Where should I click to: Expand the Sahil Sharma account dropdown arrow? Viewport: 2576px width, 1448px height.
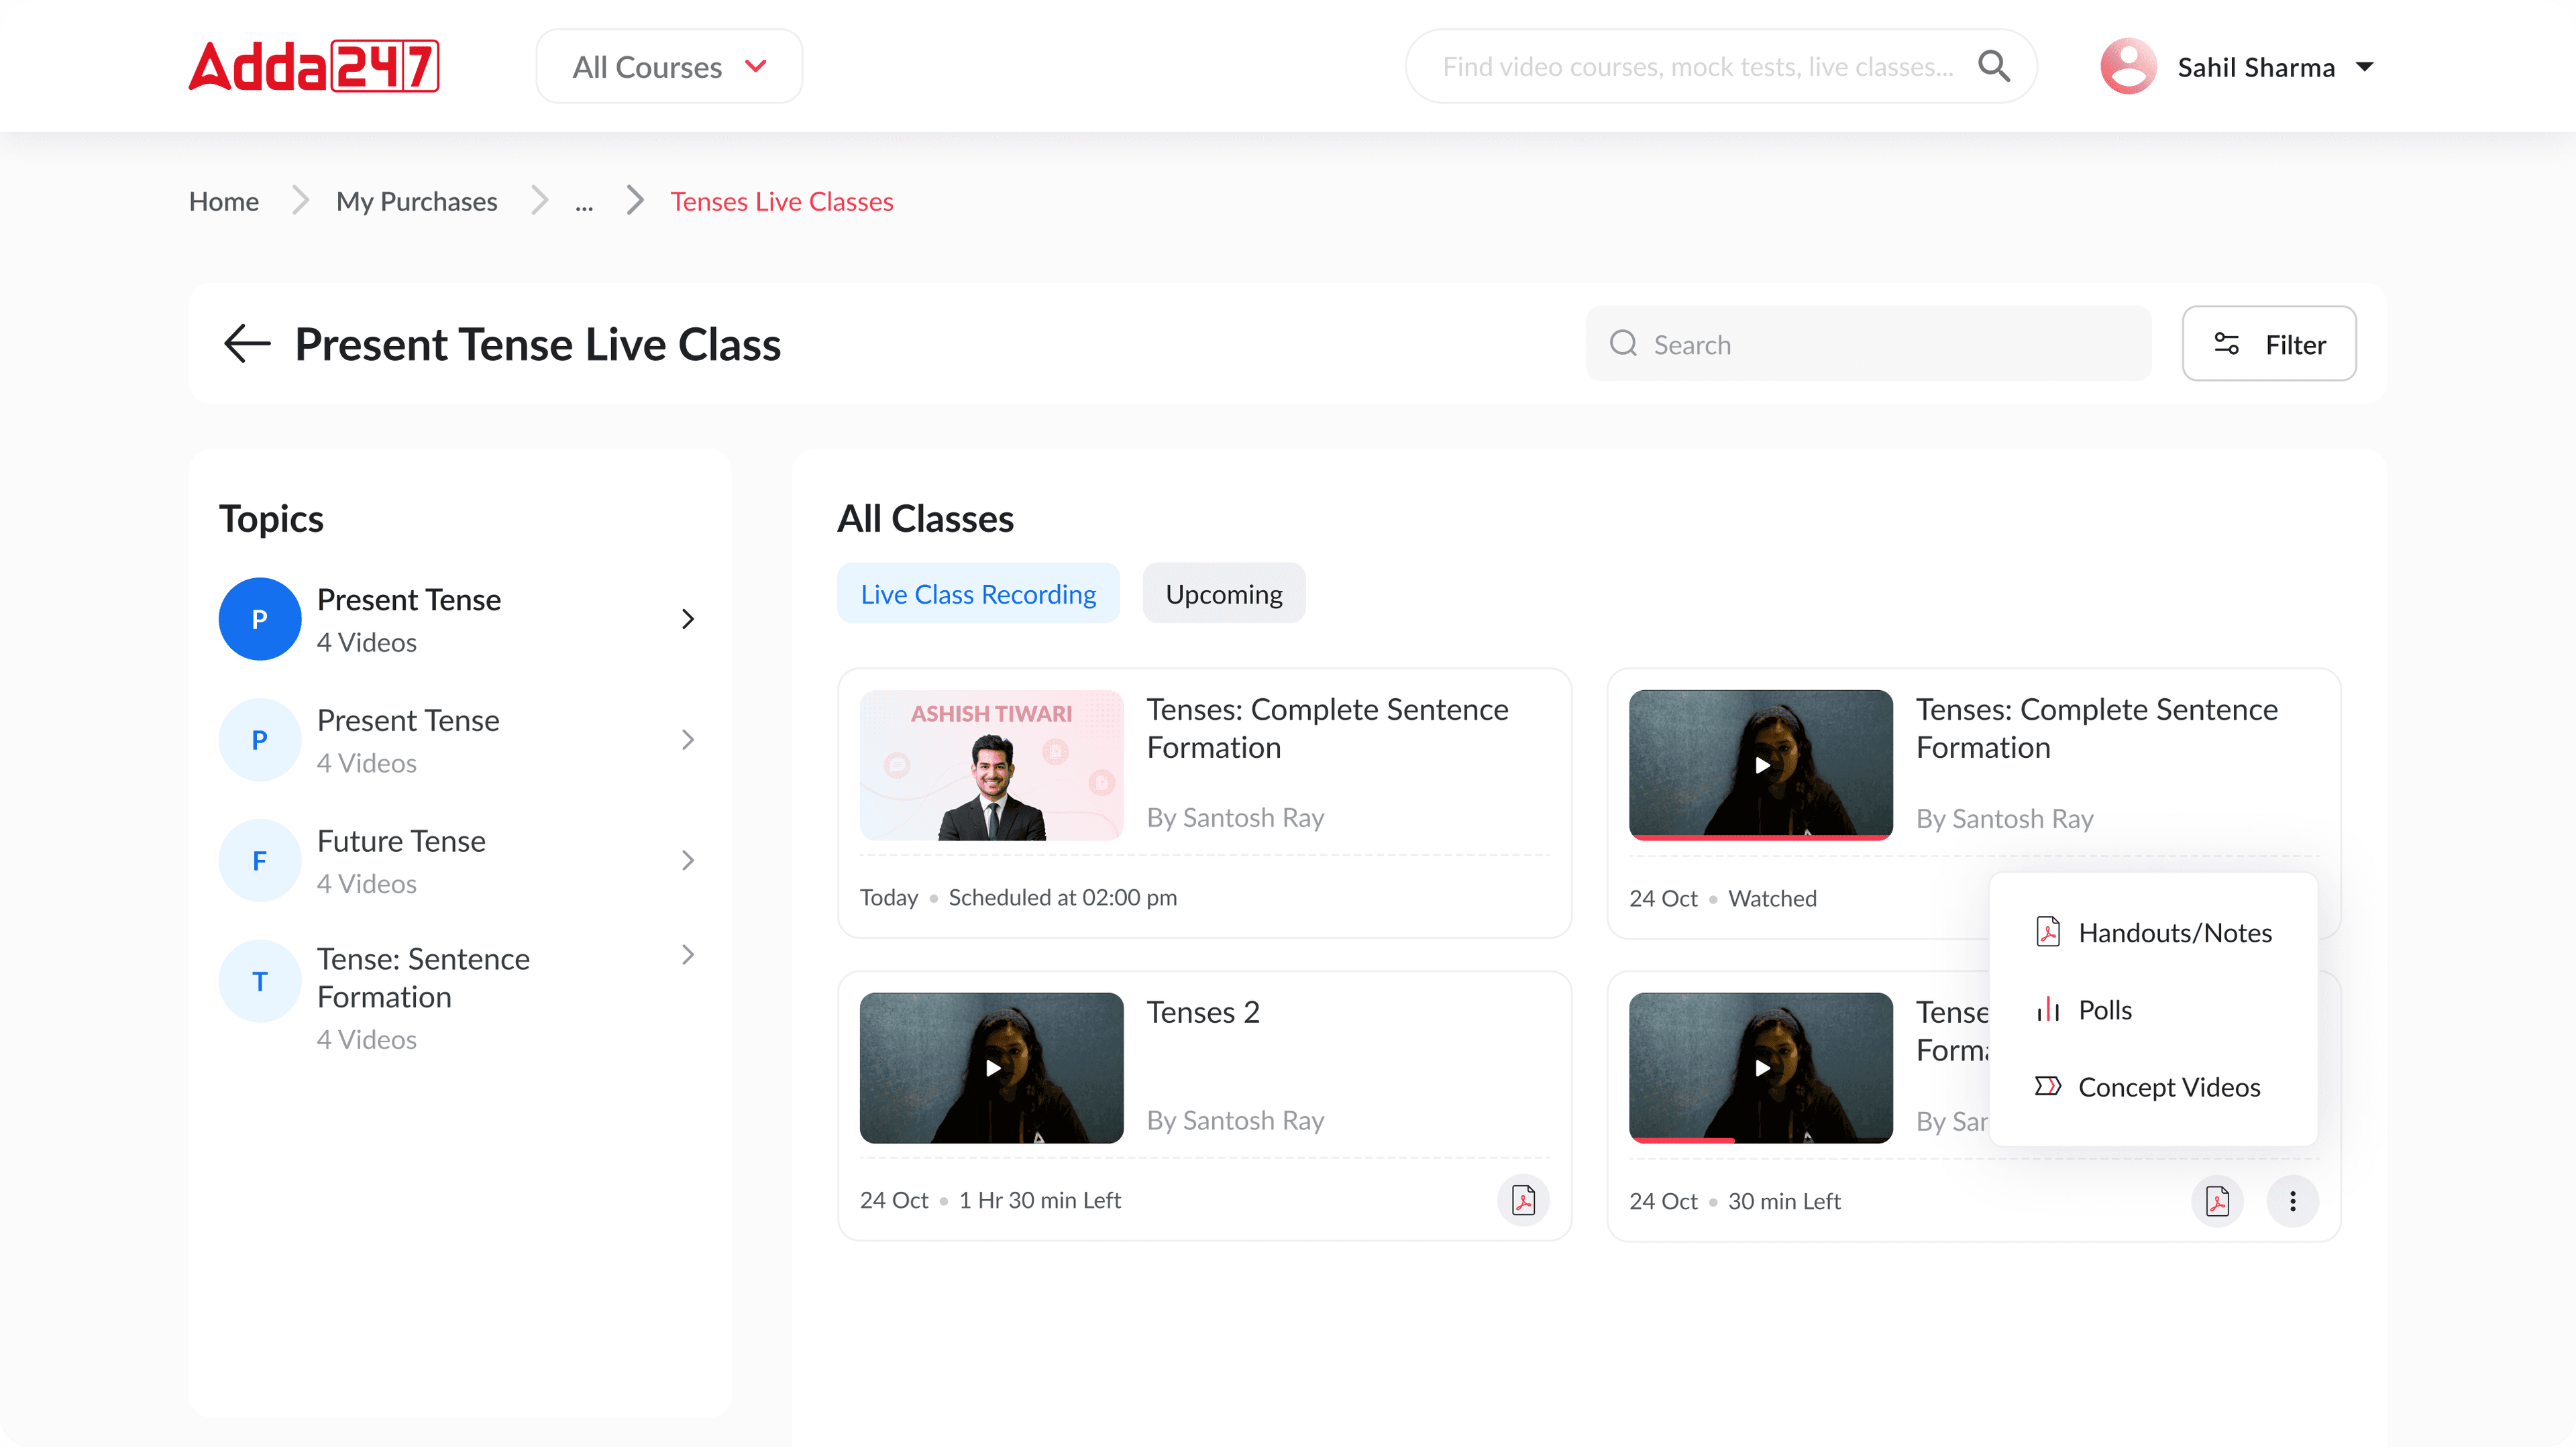coord(2365,67)
